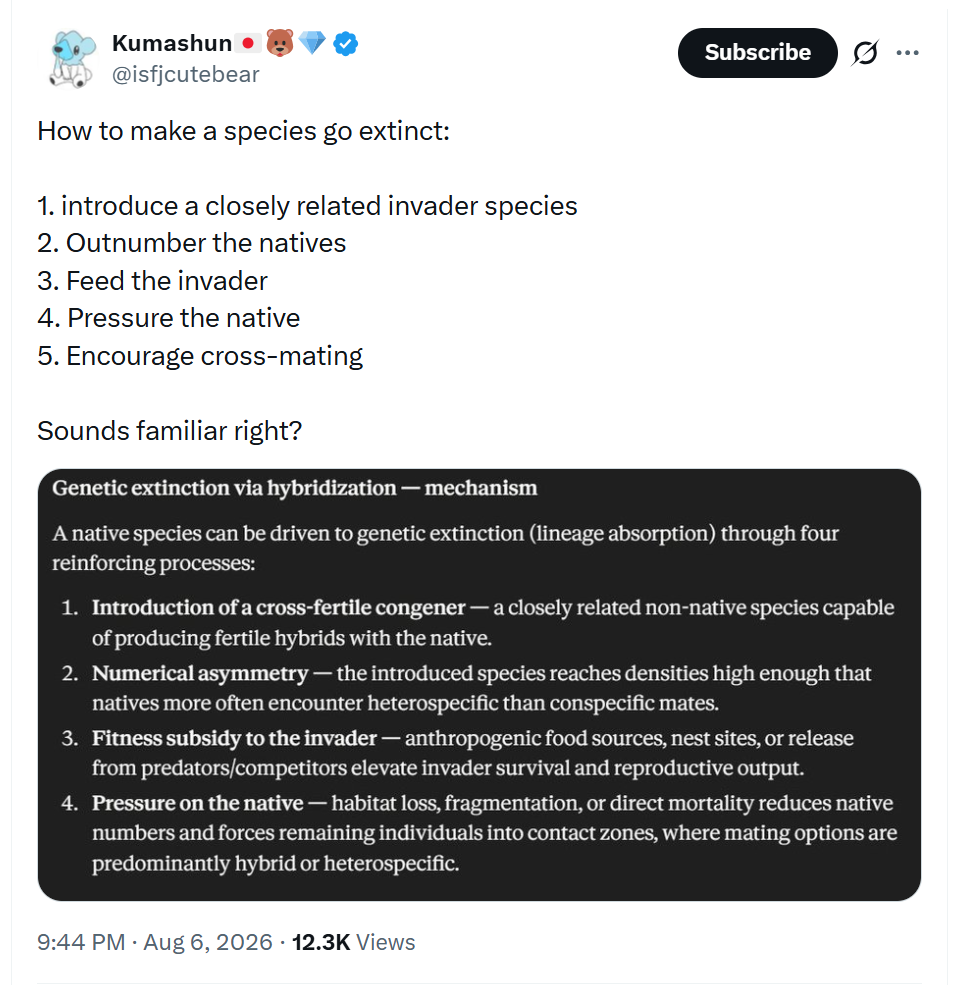This screenshot has height=988, width=966.
Task: Click the Grok slashed-circle icon
Action: [865, 53]
